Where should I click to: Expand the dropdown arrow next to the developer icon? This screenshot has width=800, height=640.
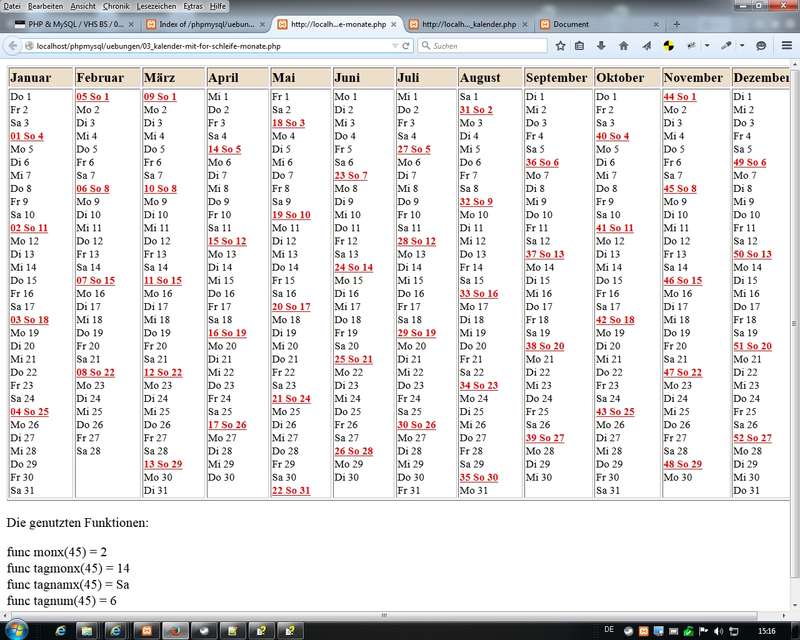tap(707, 46)
